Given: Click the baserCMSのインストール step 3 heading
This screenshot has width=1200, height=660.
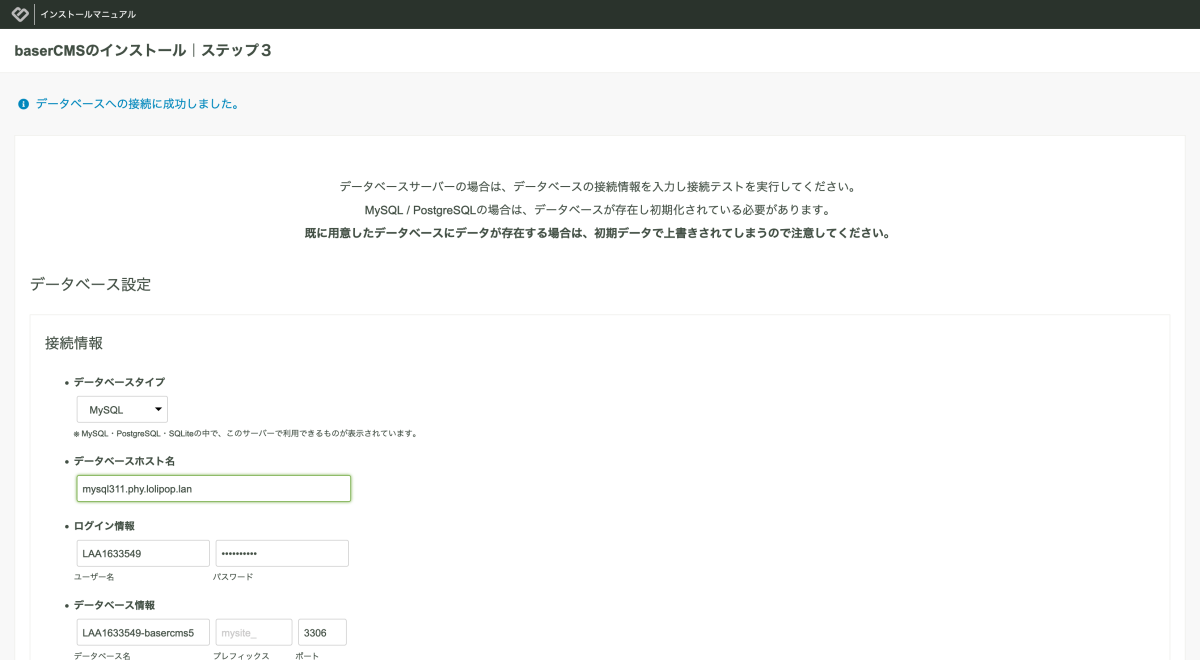Looking at the screenshot, I should pyautogui.click(x=143, y=50).
